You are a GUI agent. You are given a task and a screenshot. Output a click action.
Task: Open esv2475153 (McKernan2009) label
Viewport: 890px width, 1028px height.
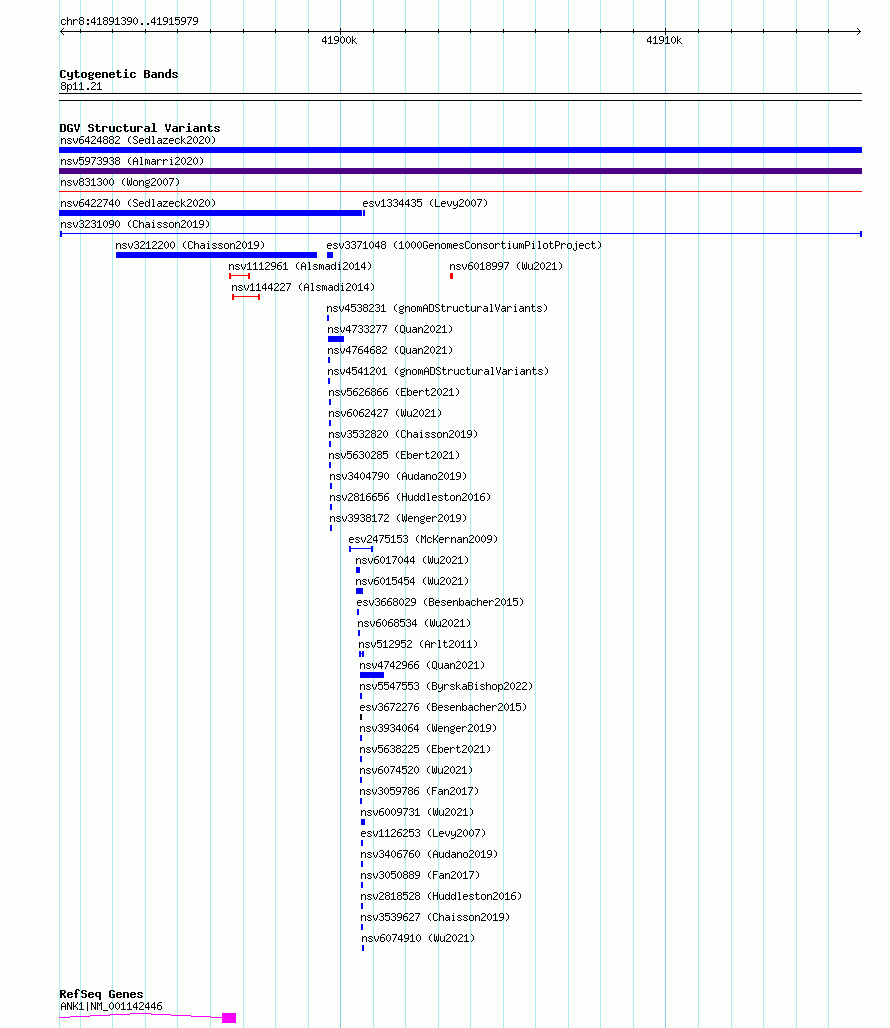tap(423, 539)
